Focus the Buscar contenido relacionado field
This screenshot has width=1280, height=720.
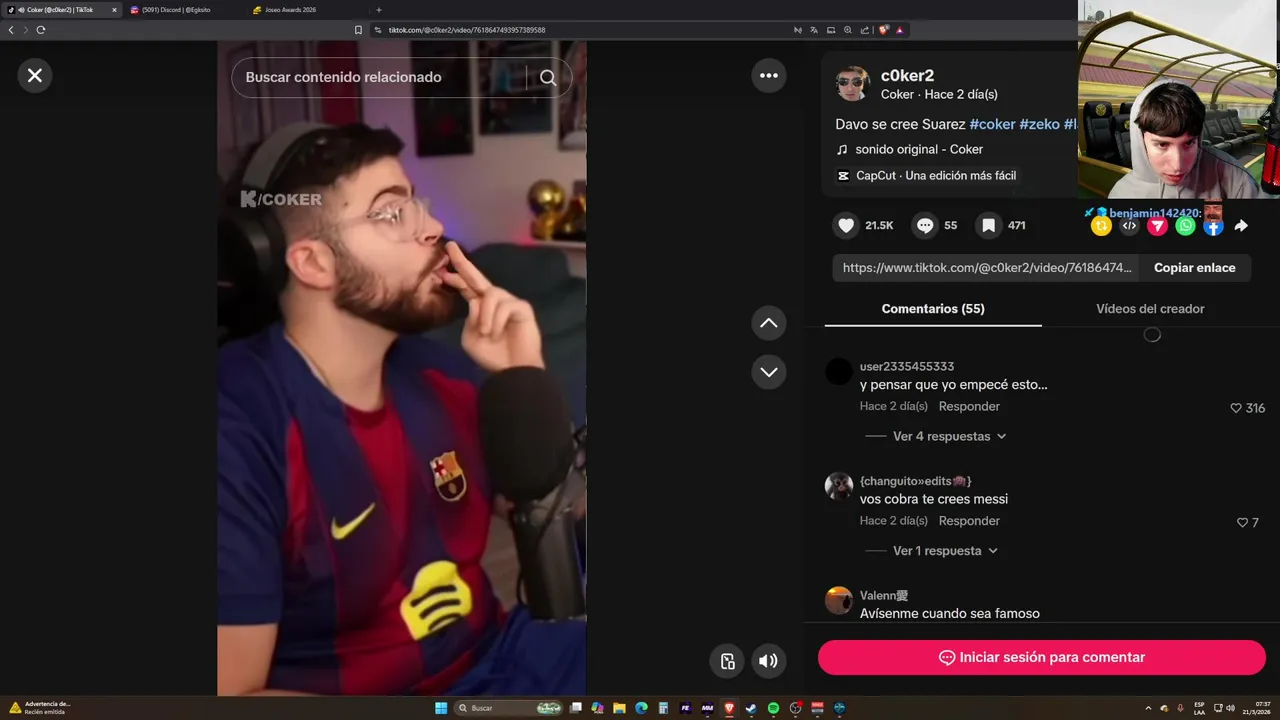pyautogui.click(x=380, y=77)
